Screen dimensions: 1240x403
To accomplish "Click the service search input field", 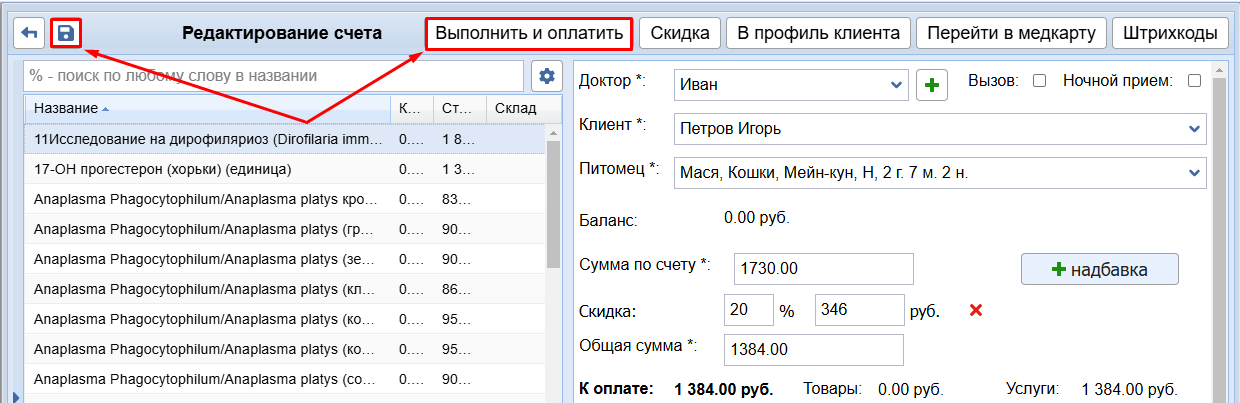I will 273,76.
